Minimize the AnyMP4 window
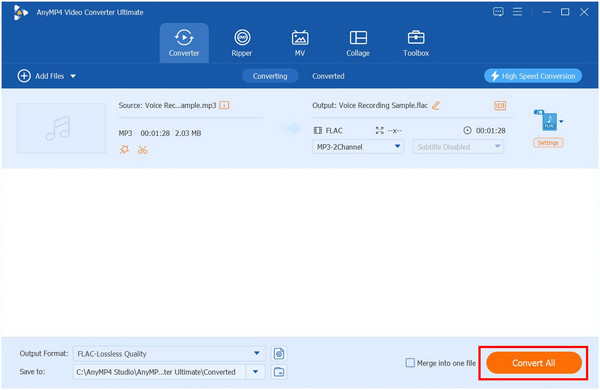Image resolution: width=600 pixels, height=390 pixels. (546, 12)
